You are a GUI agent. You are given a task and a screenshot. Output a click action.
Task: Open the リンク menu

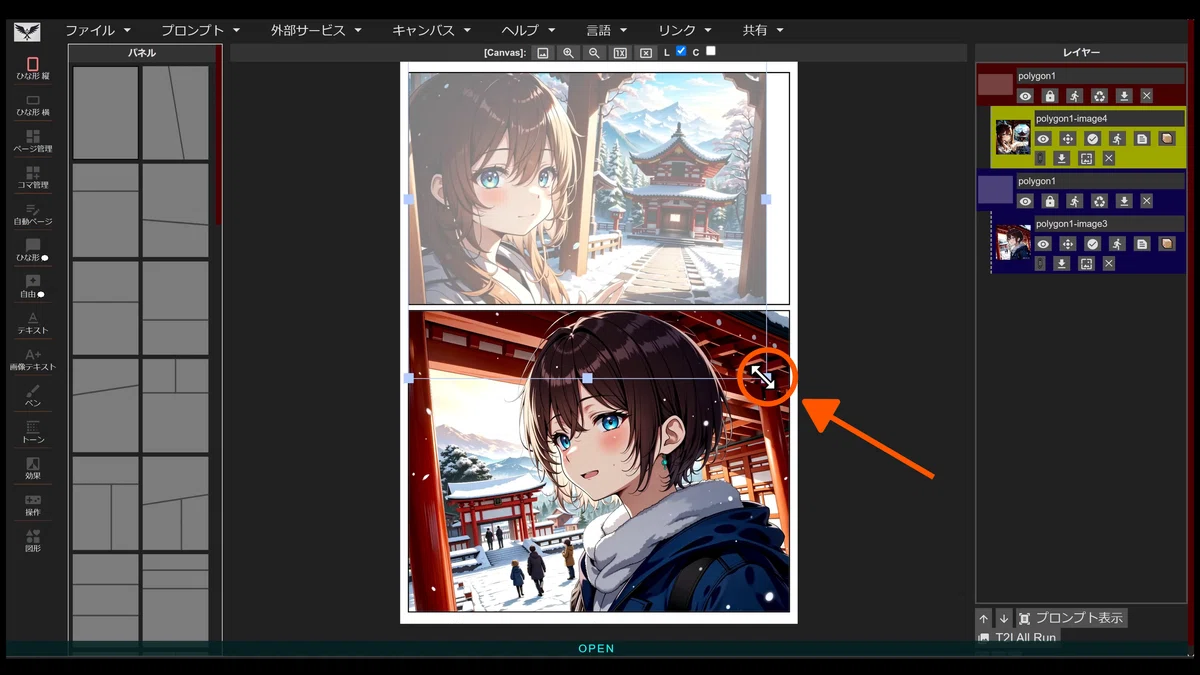point(685,30)
